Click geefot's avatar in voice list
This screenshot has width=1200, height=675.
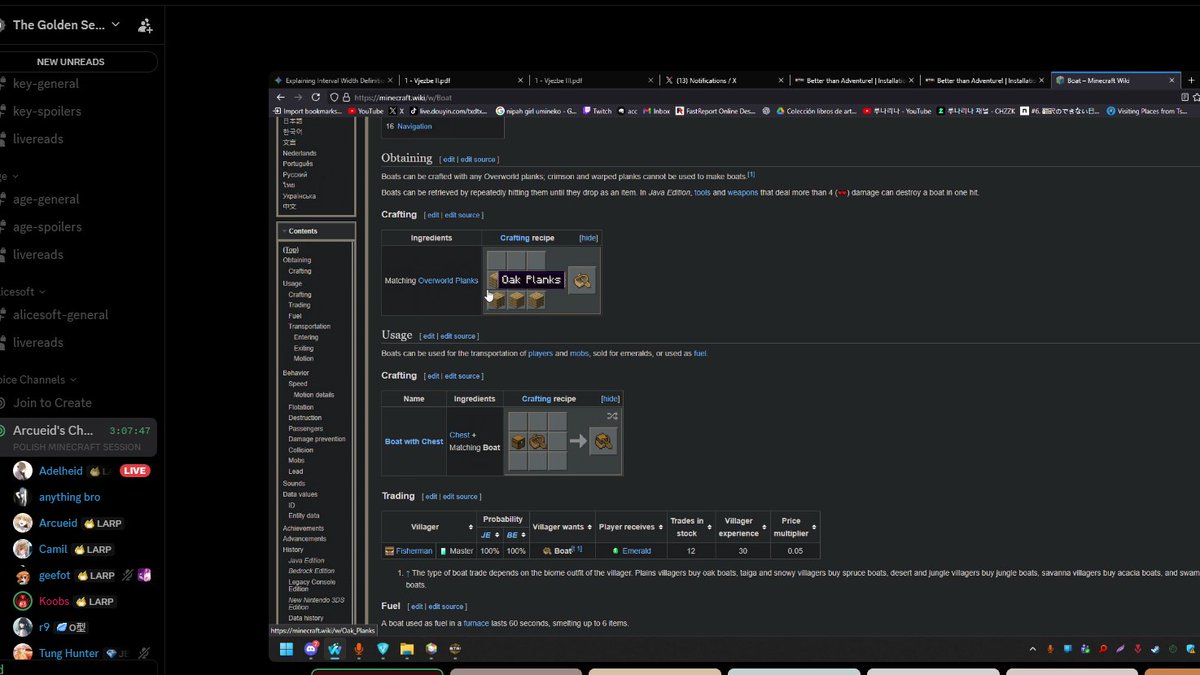[x=22, y=575]
